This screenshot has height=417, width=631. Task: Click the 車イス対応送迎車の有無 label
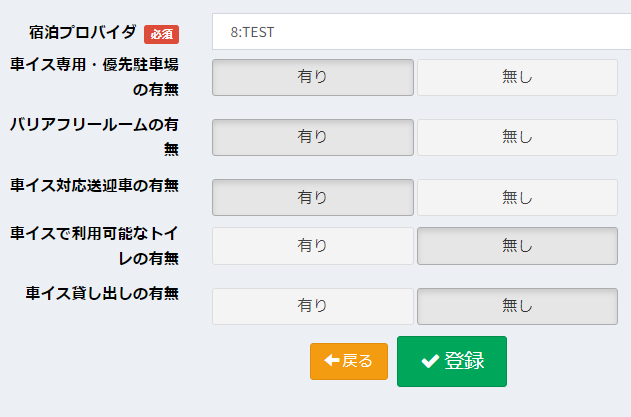point(95,185)
